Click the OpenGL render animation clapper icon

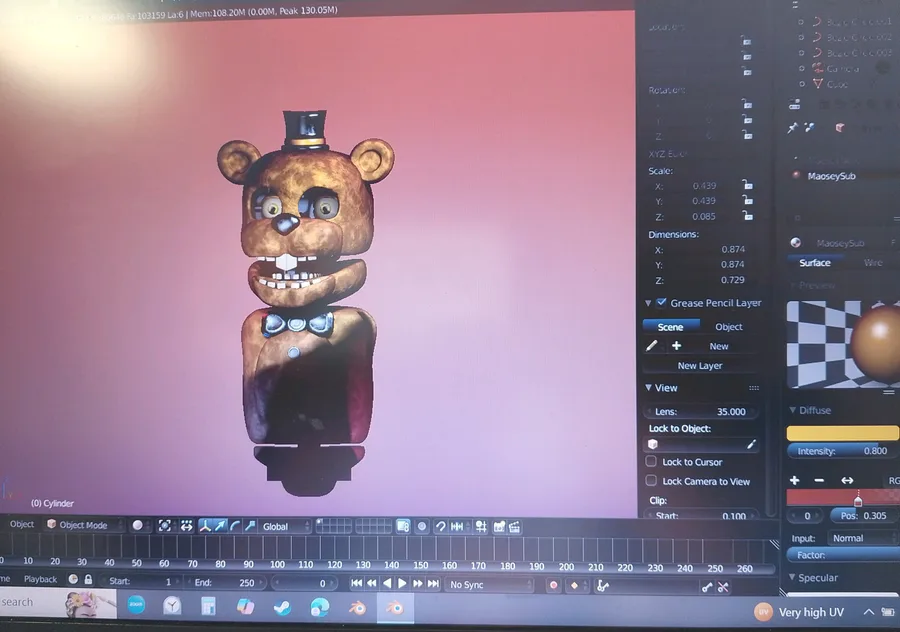(515, 526)
